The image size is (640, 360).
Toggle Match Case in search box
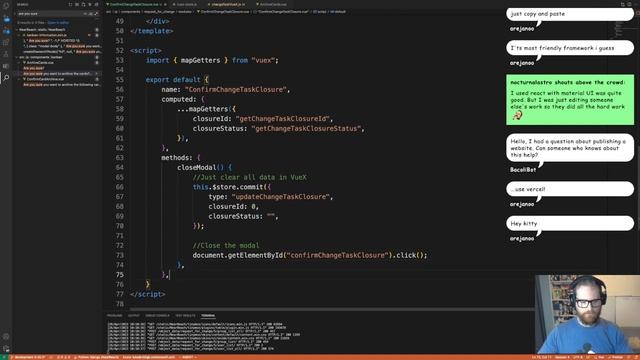tap(85, 14)
